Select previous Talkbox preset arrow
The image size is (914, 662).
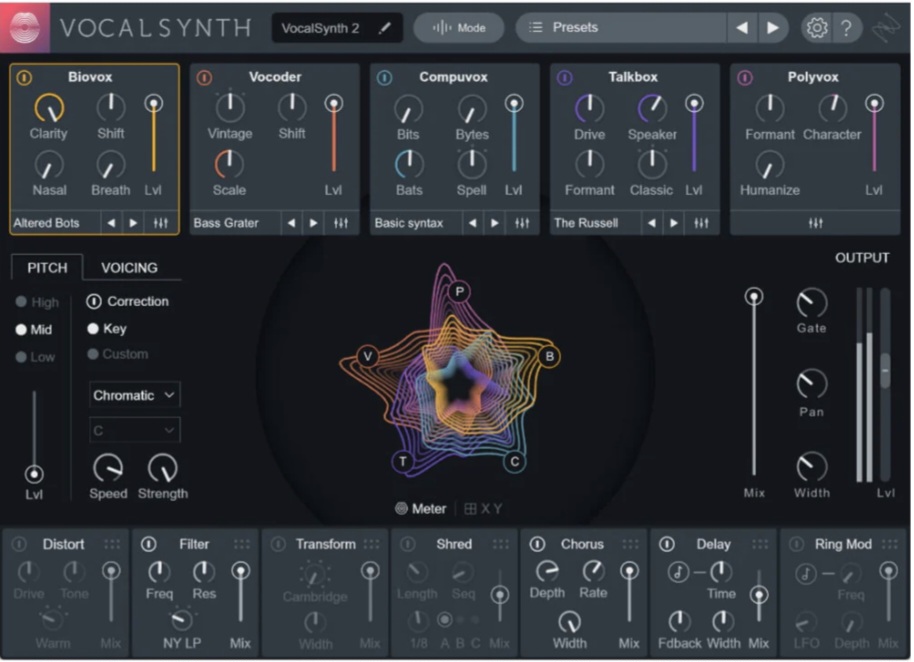(652, 223)
